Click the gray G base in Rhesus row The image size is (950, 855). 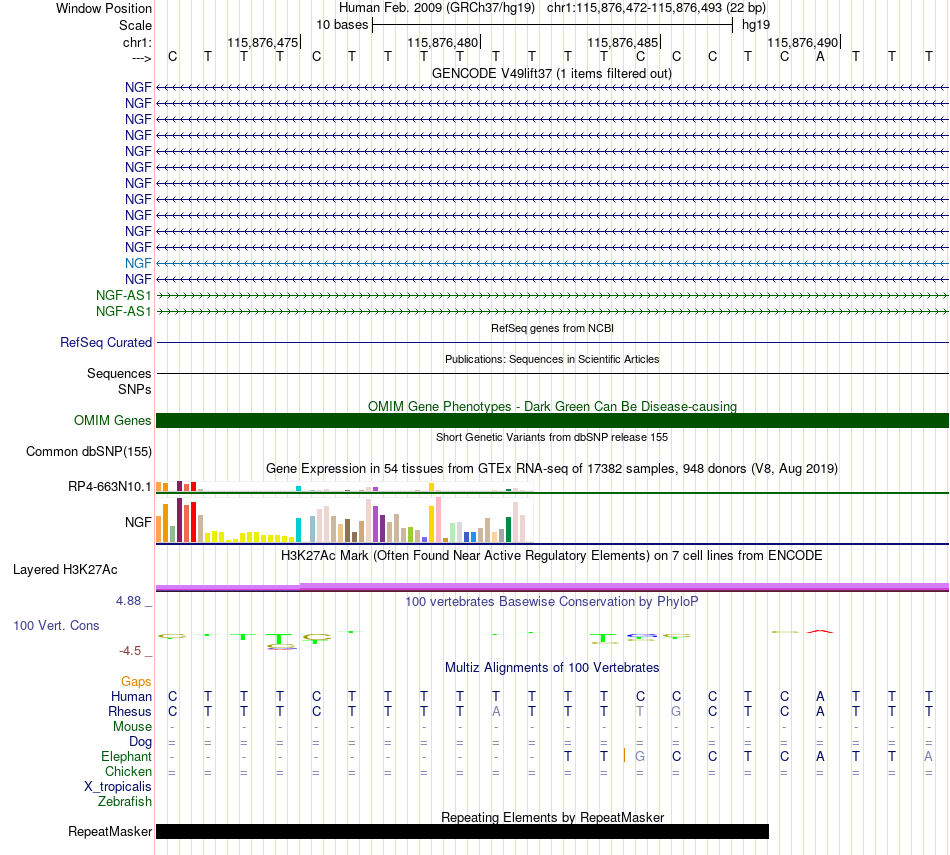coord(676,711)
